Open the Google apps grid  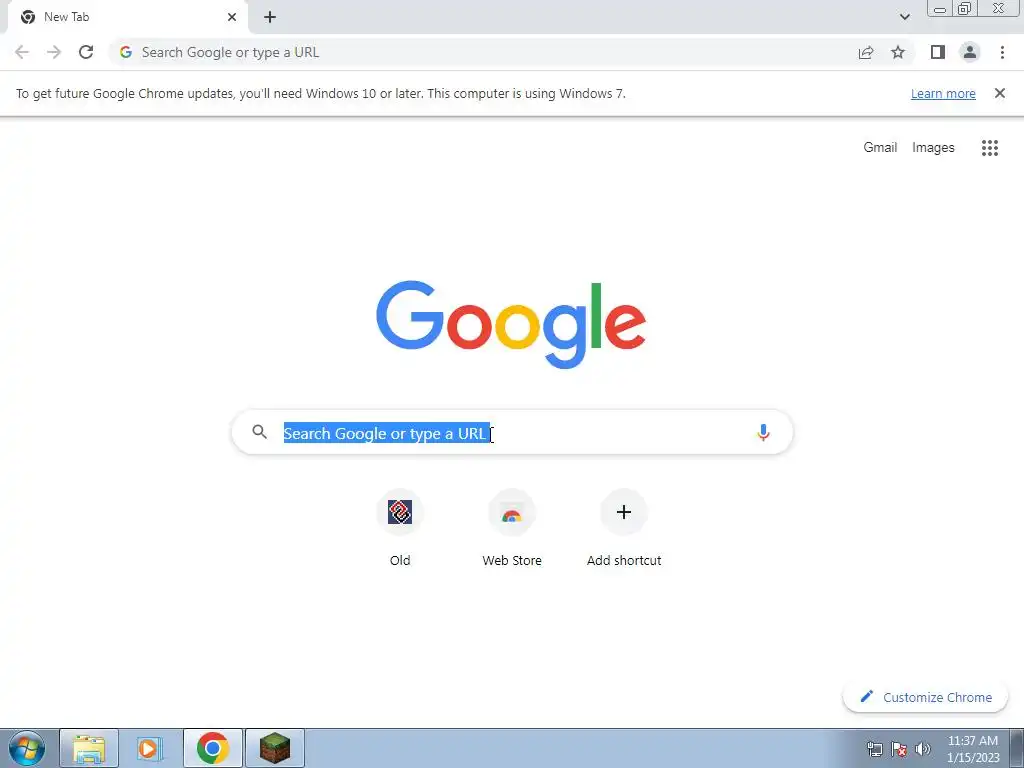coord(990,148)
